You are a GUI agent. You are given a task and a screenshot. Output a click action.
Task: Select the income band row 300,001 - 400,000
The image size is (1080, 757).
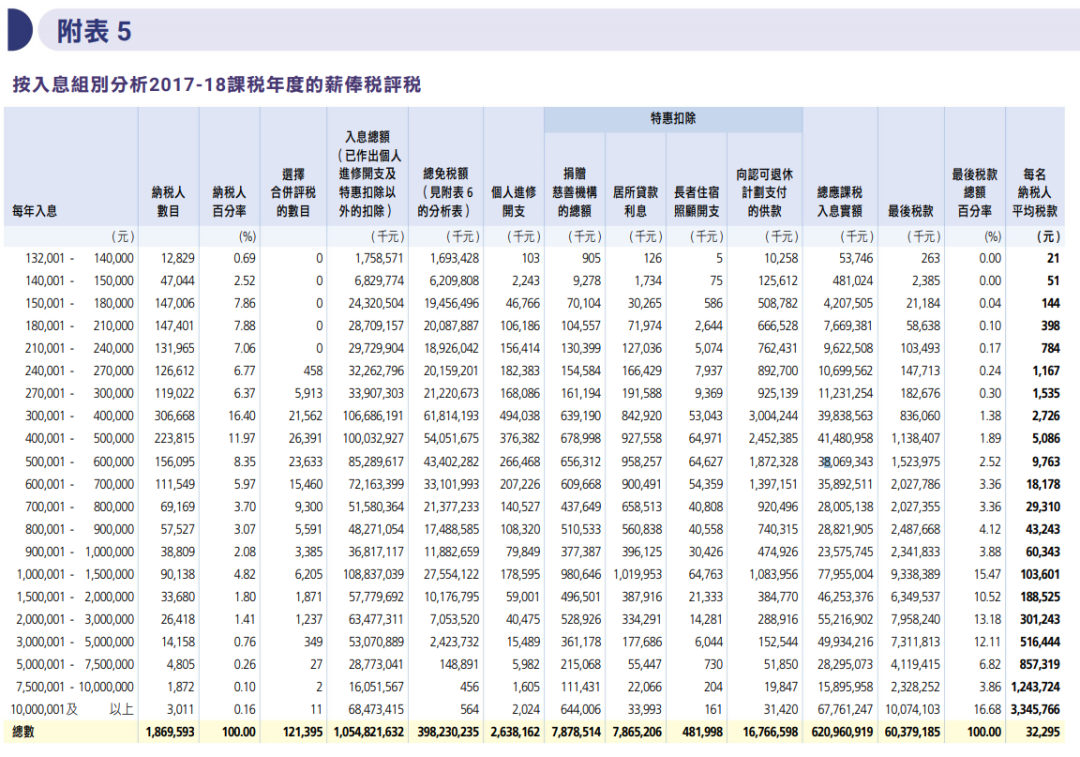pos(70,413)
